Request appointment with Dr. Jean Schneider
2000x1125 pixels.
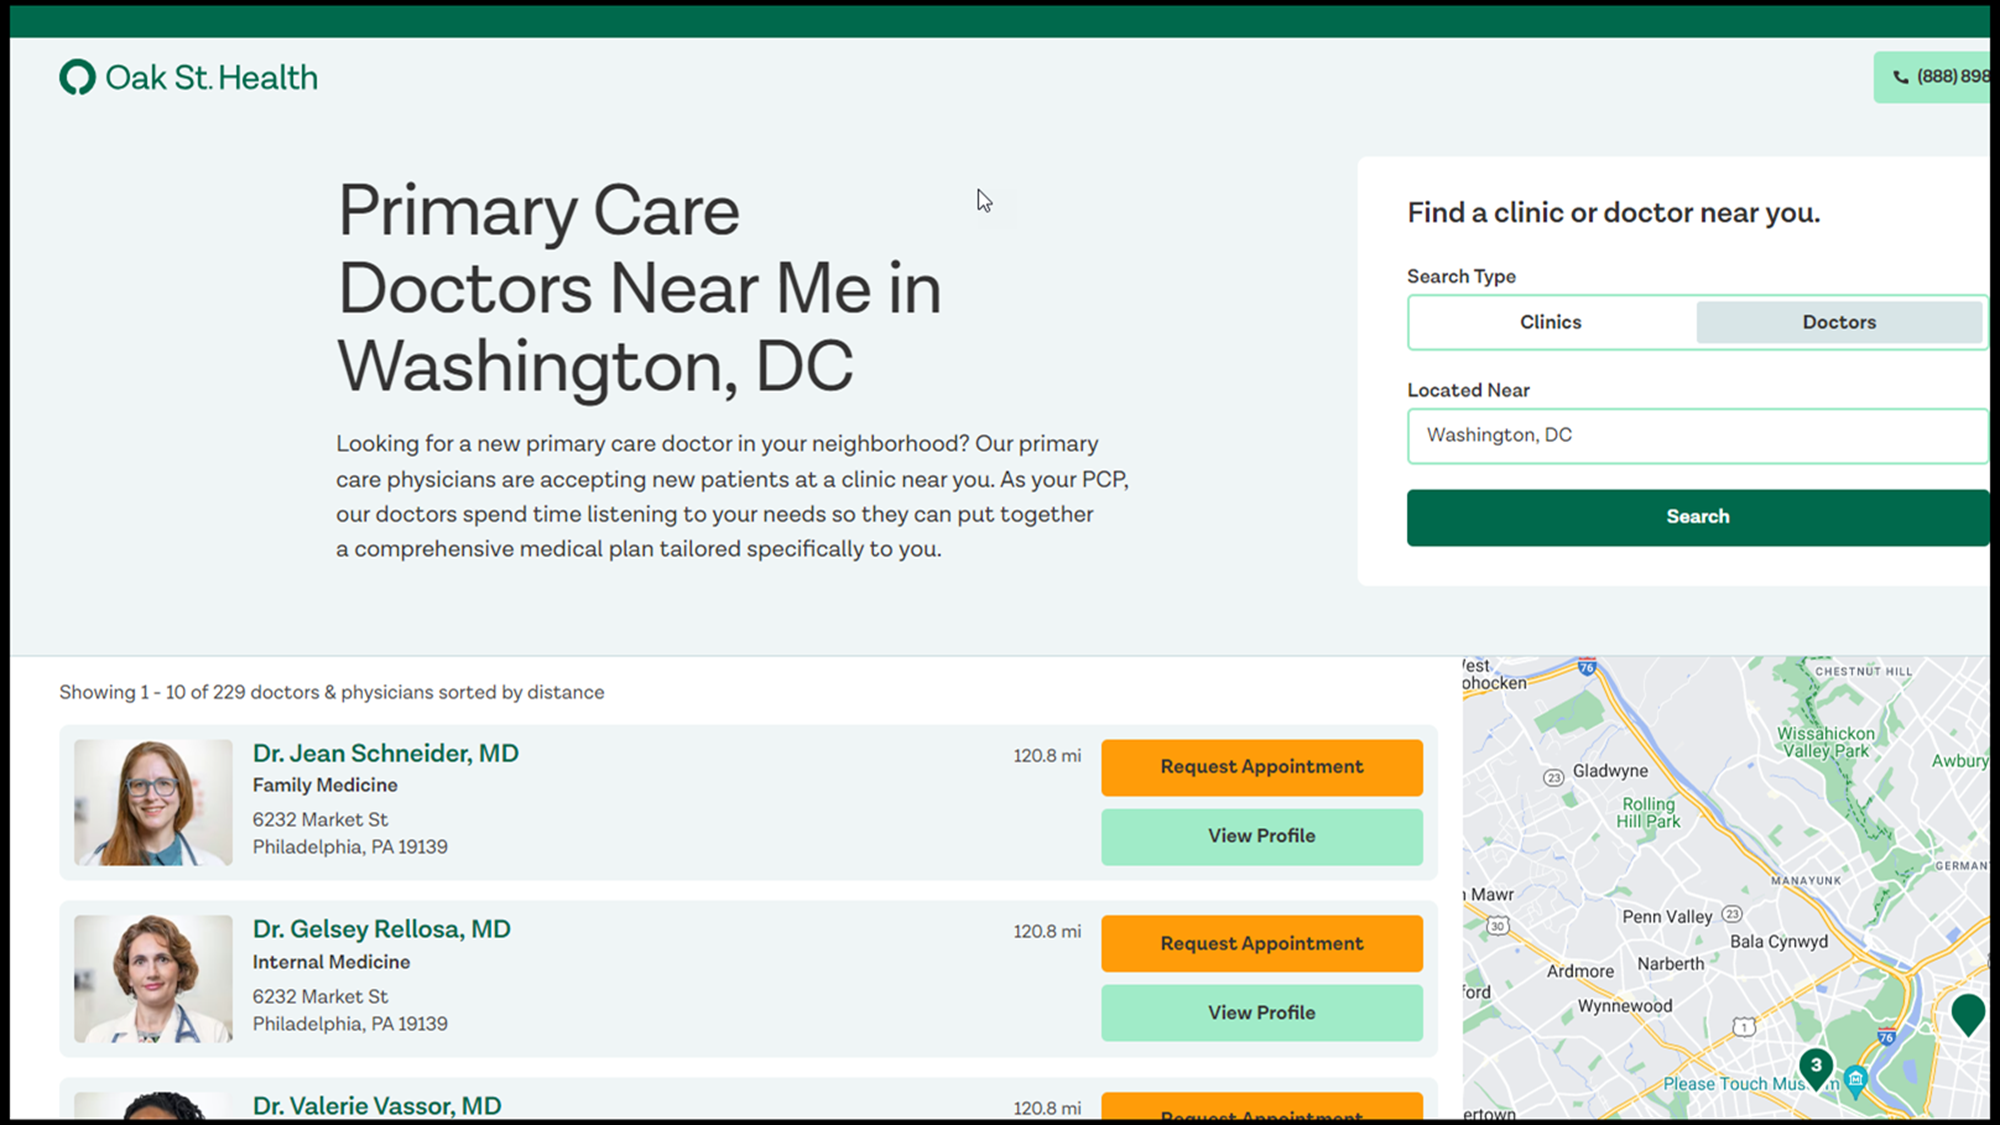(1261, 767)
